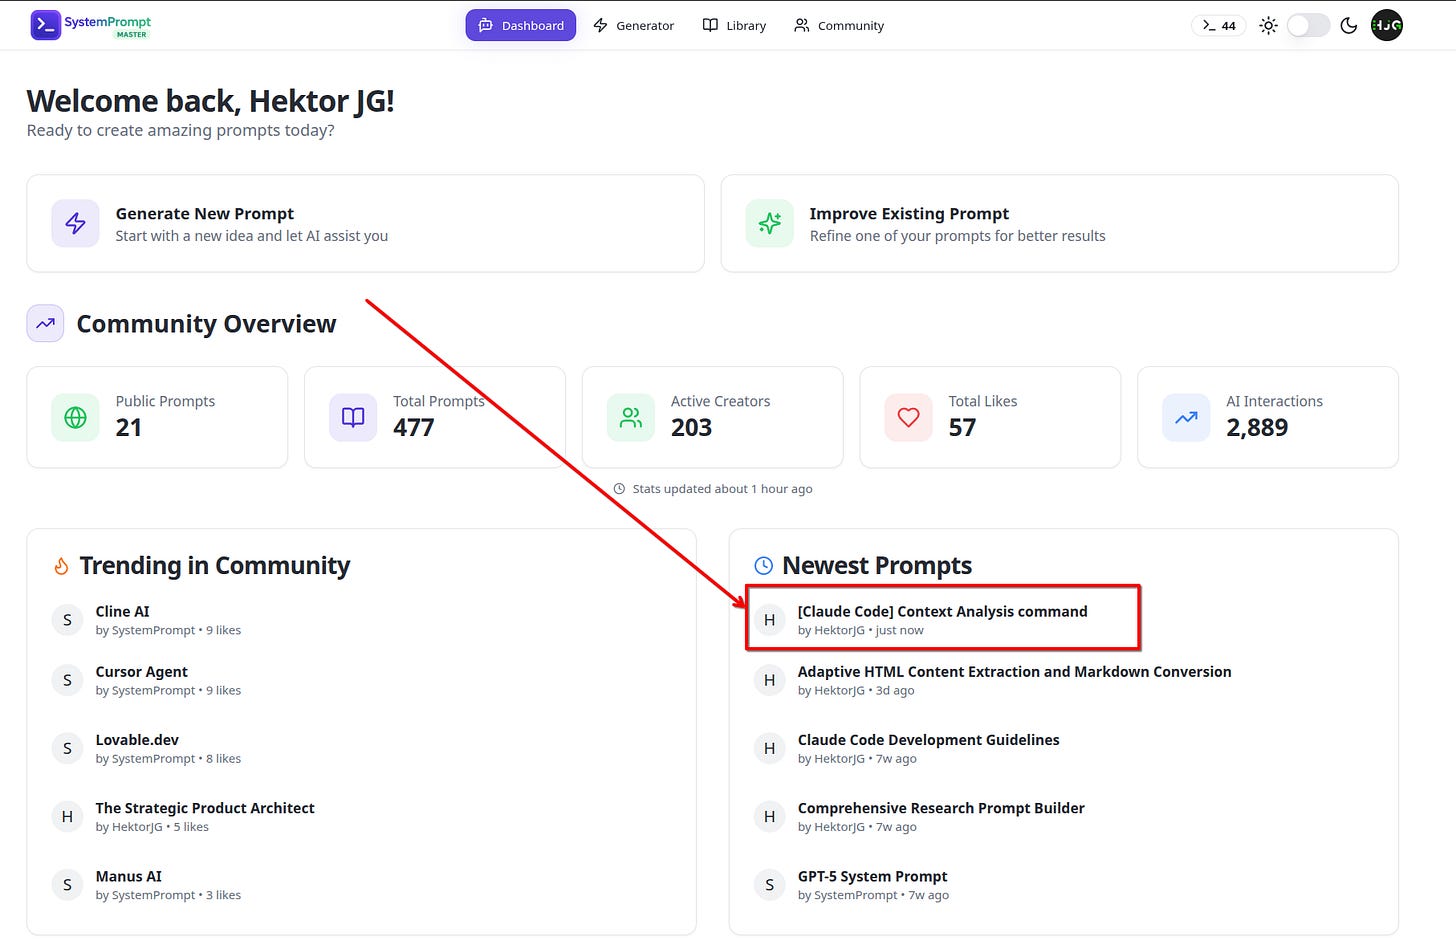Image resolution: width=1456 pixels, height=950 pixels.
Task: Click the Welcome back, Hektor JG! heading
Action: [x=210, y=101]
